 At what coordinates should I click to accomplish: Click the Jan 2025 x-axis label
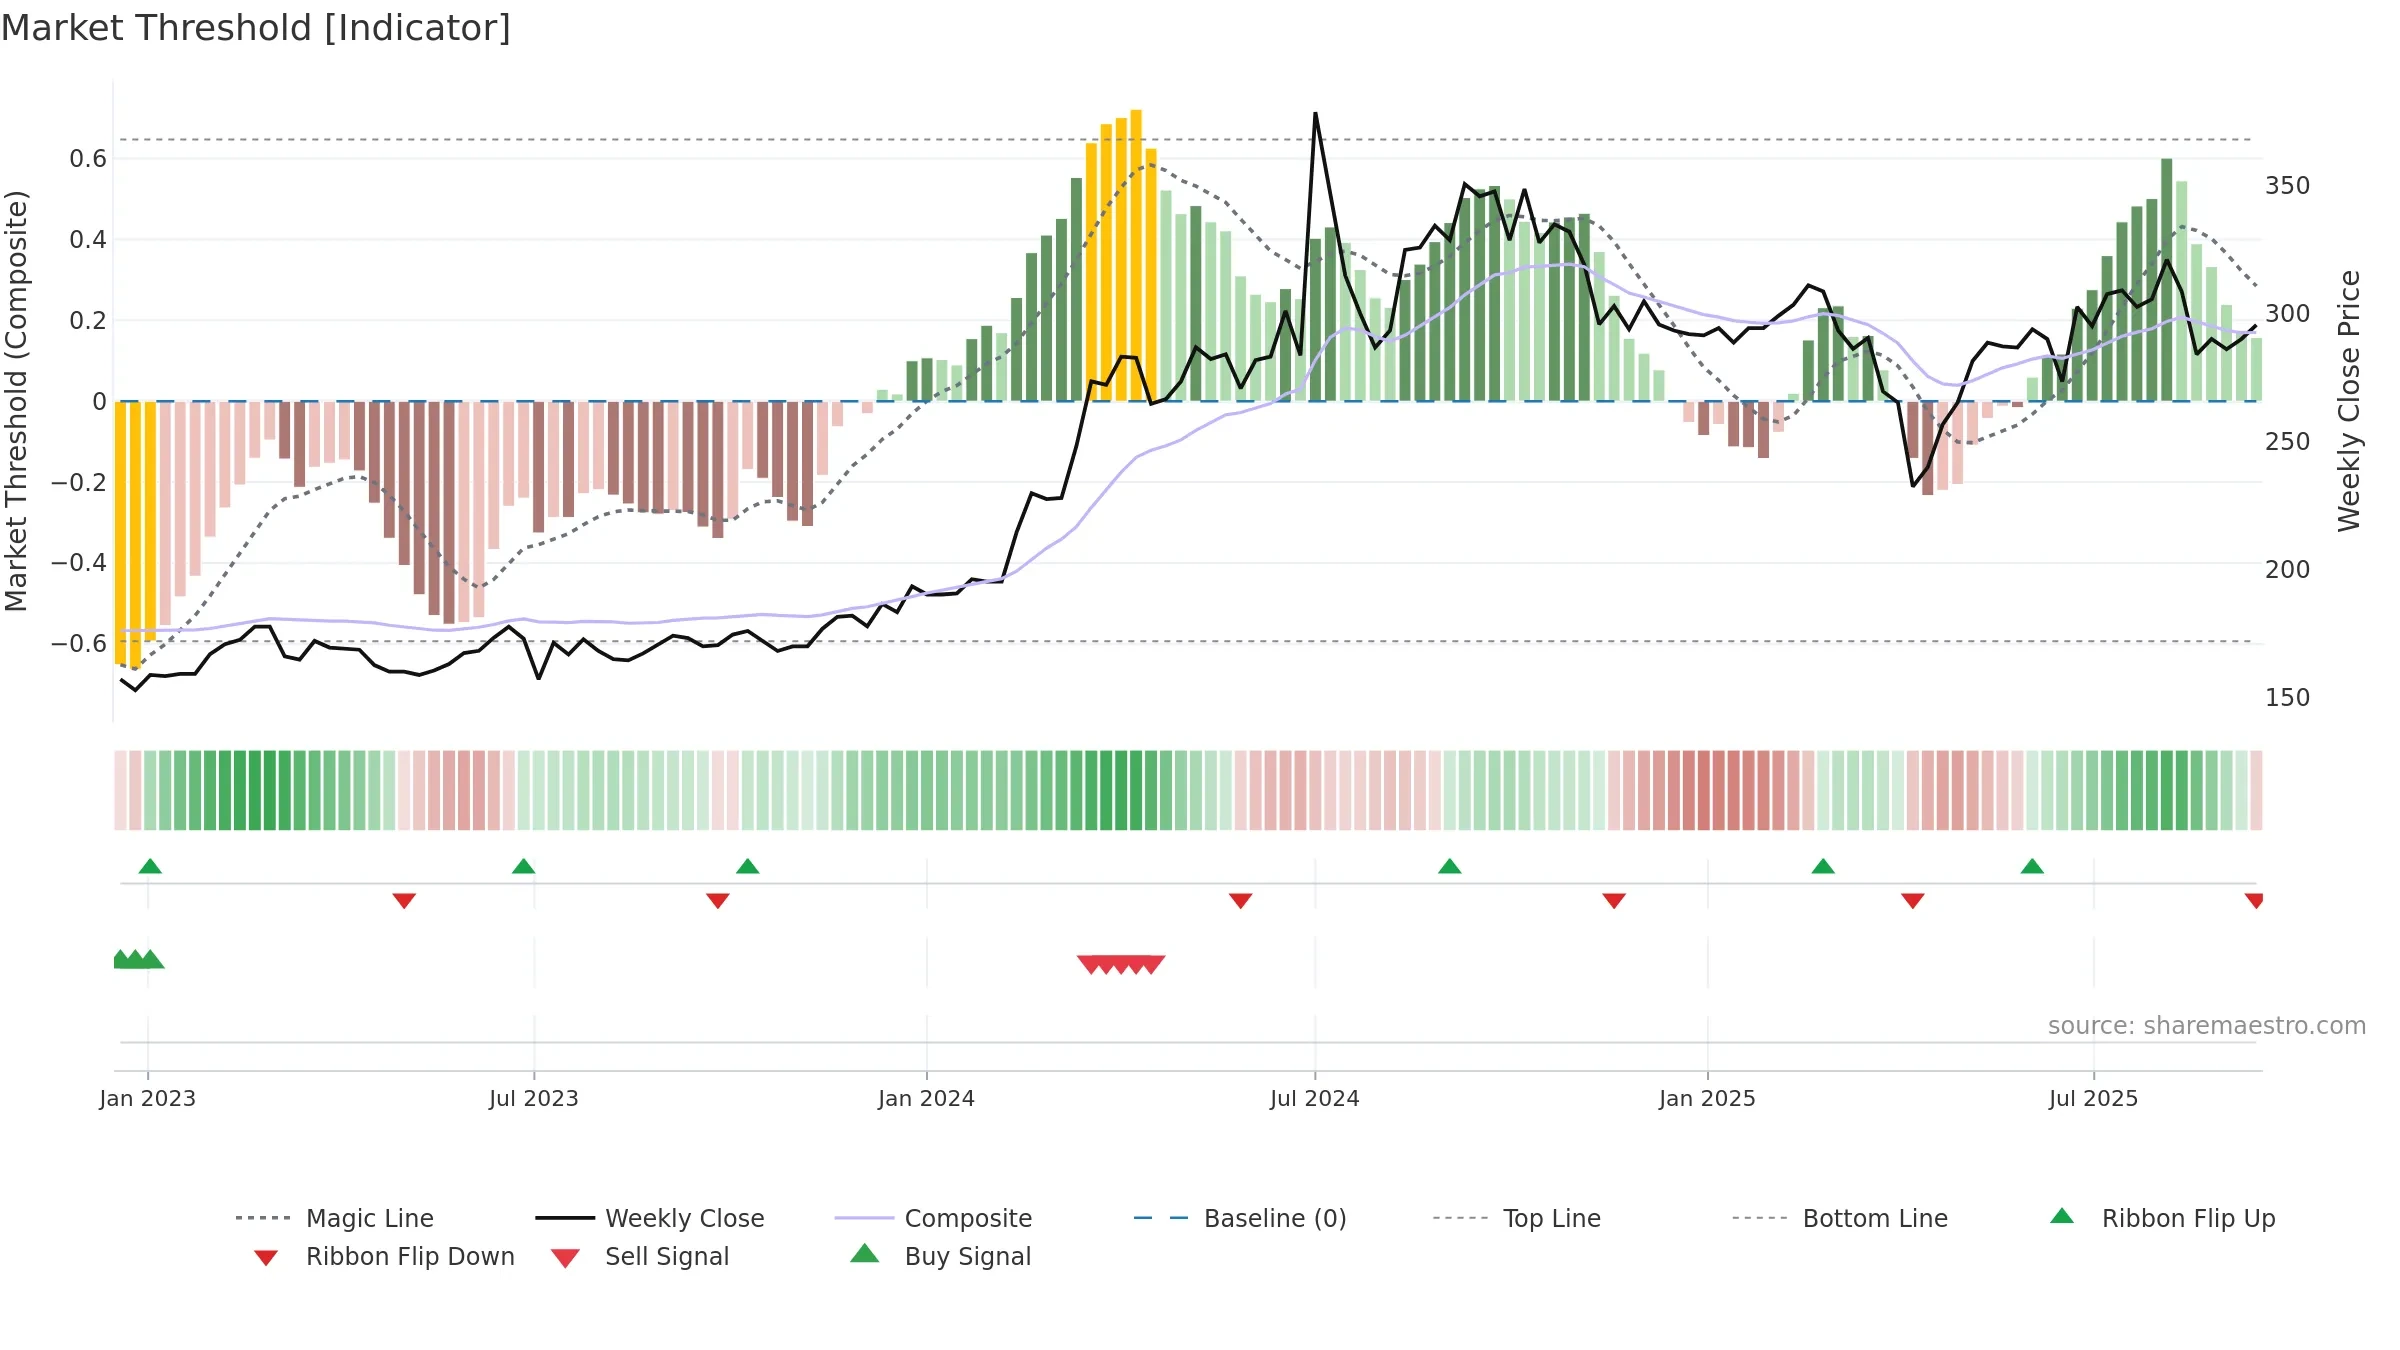coord(1707,1098)
